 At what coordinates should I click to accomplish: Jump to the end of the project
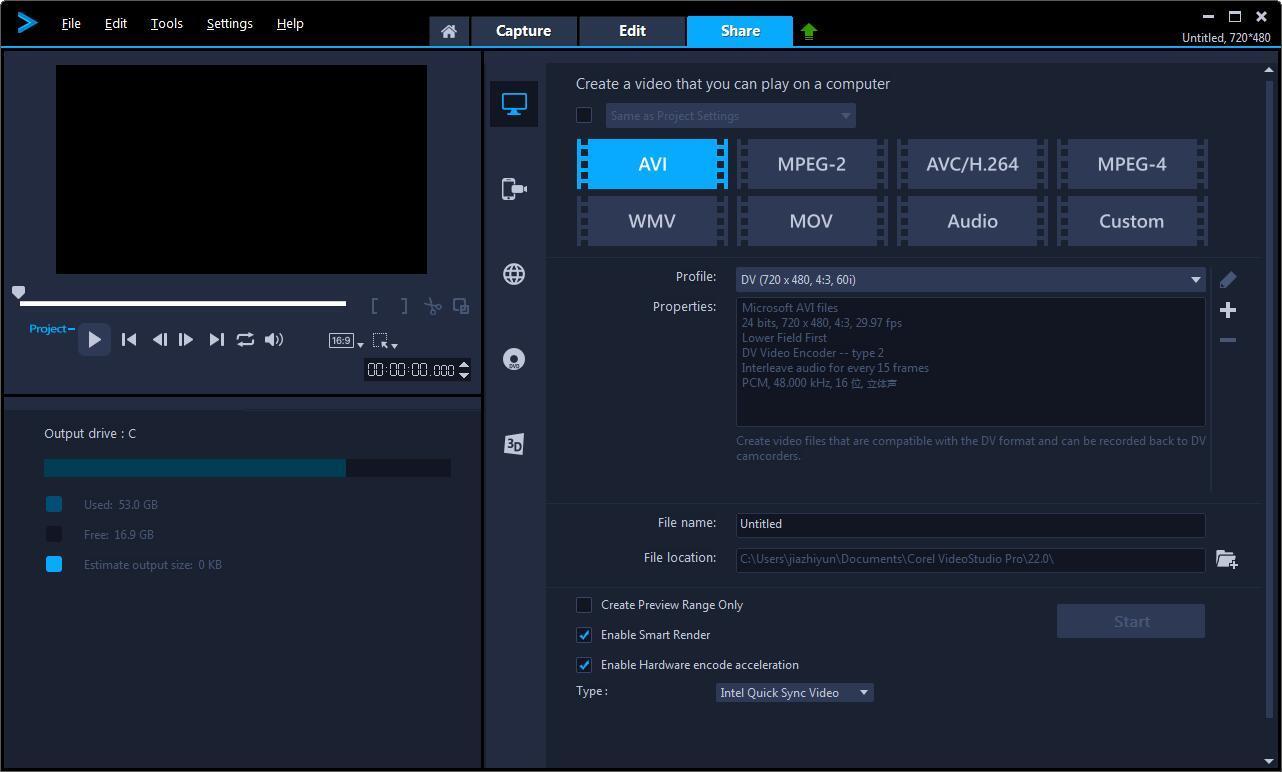[216, 340]
